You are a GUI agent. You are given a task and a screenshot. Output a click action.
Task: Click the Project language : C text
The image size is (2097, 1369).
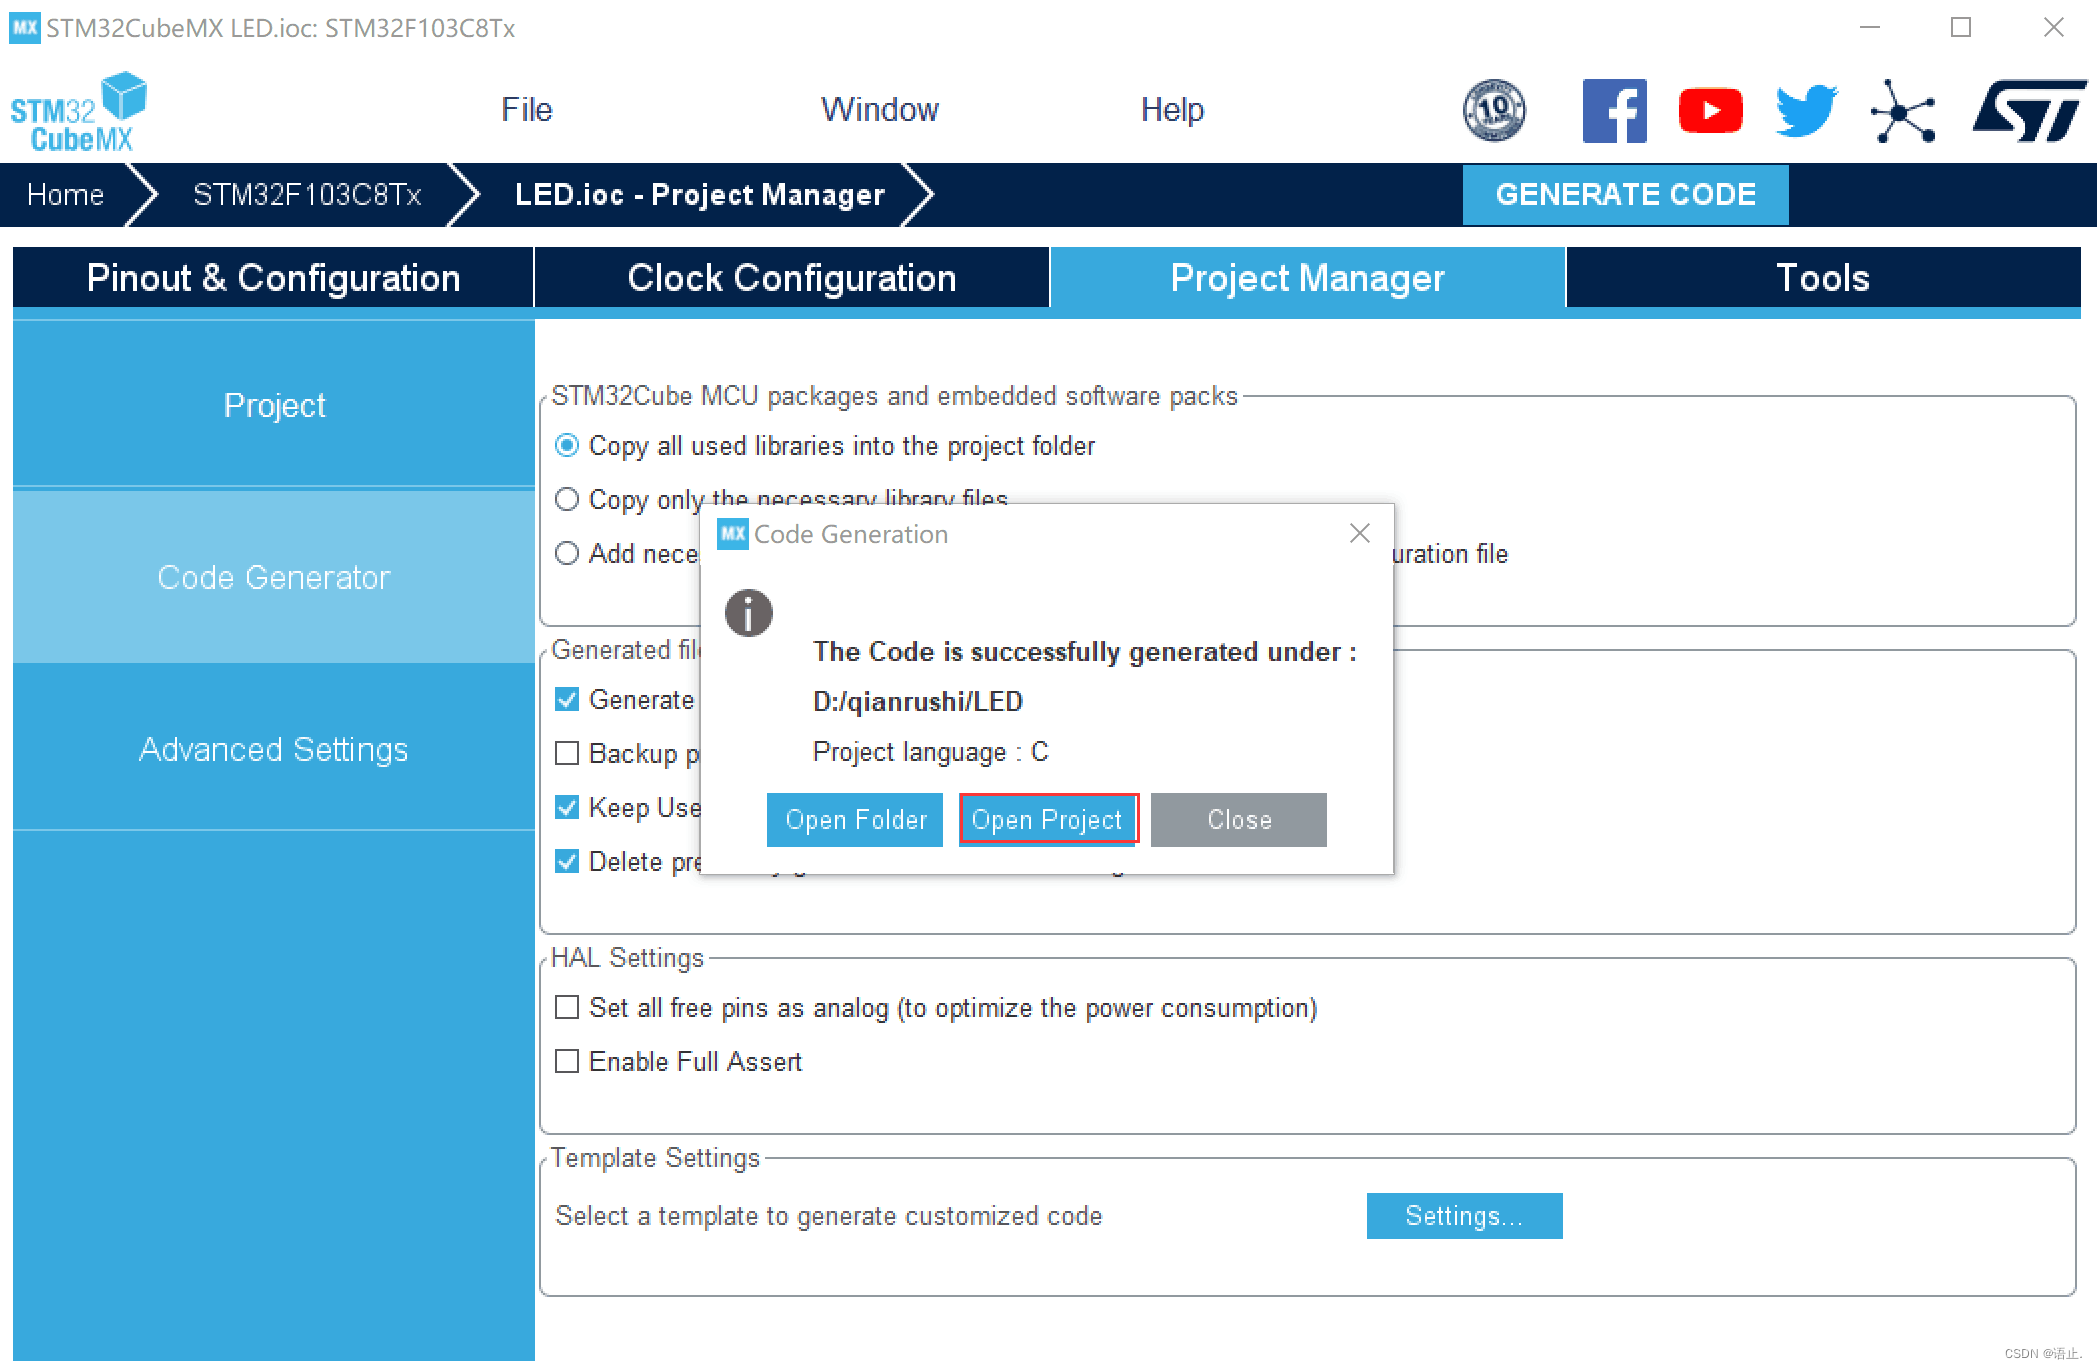click(x=930, y=751)
